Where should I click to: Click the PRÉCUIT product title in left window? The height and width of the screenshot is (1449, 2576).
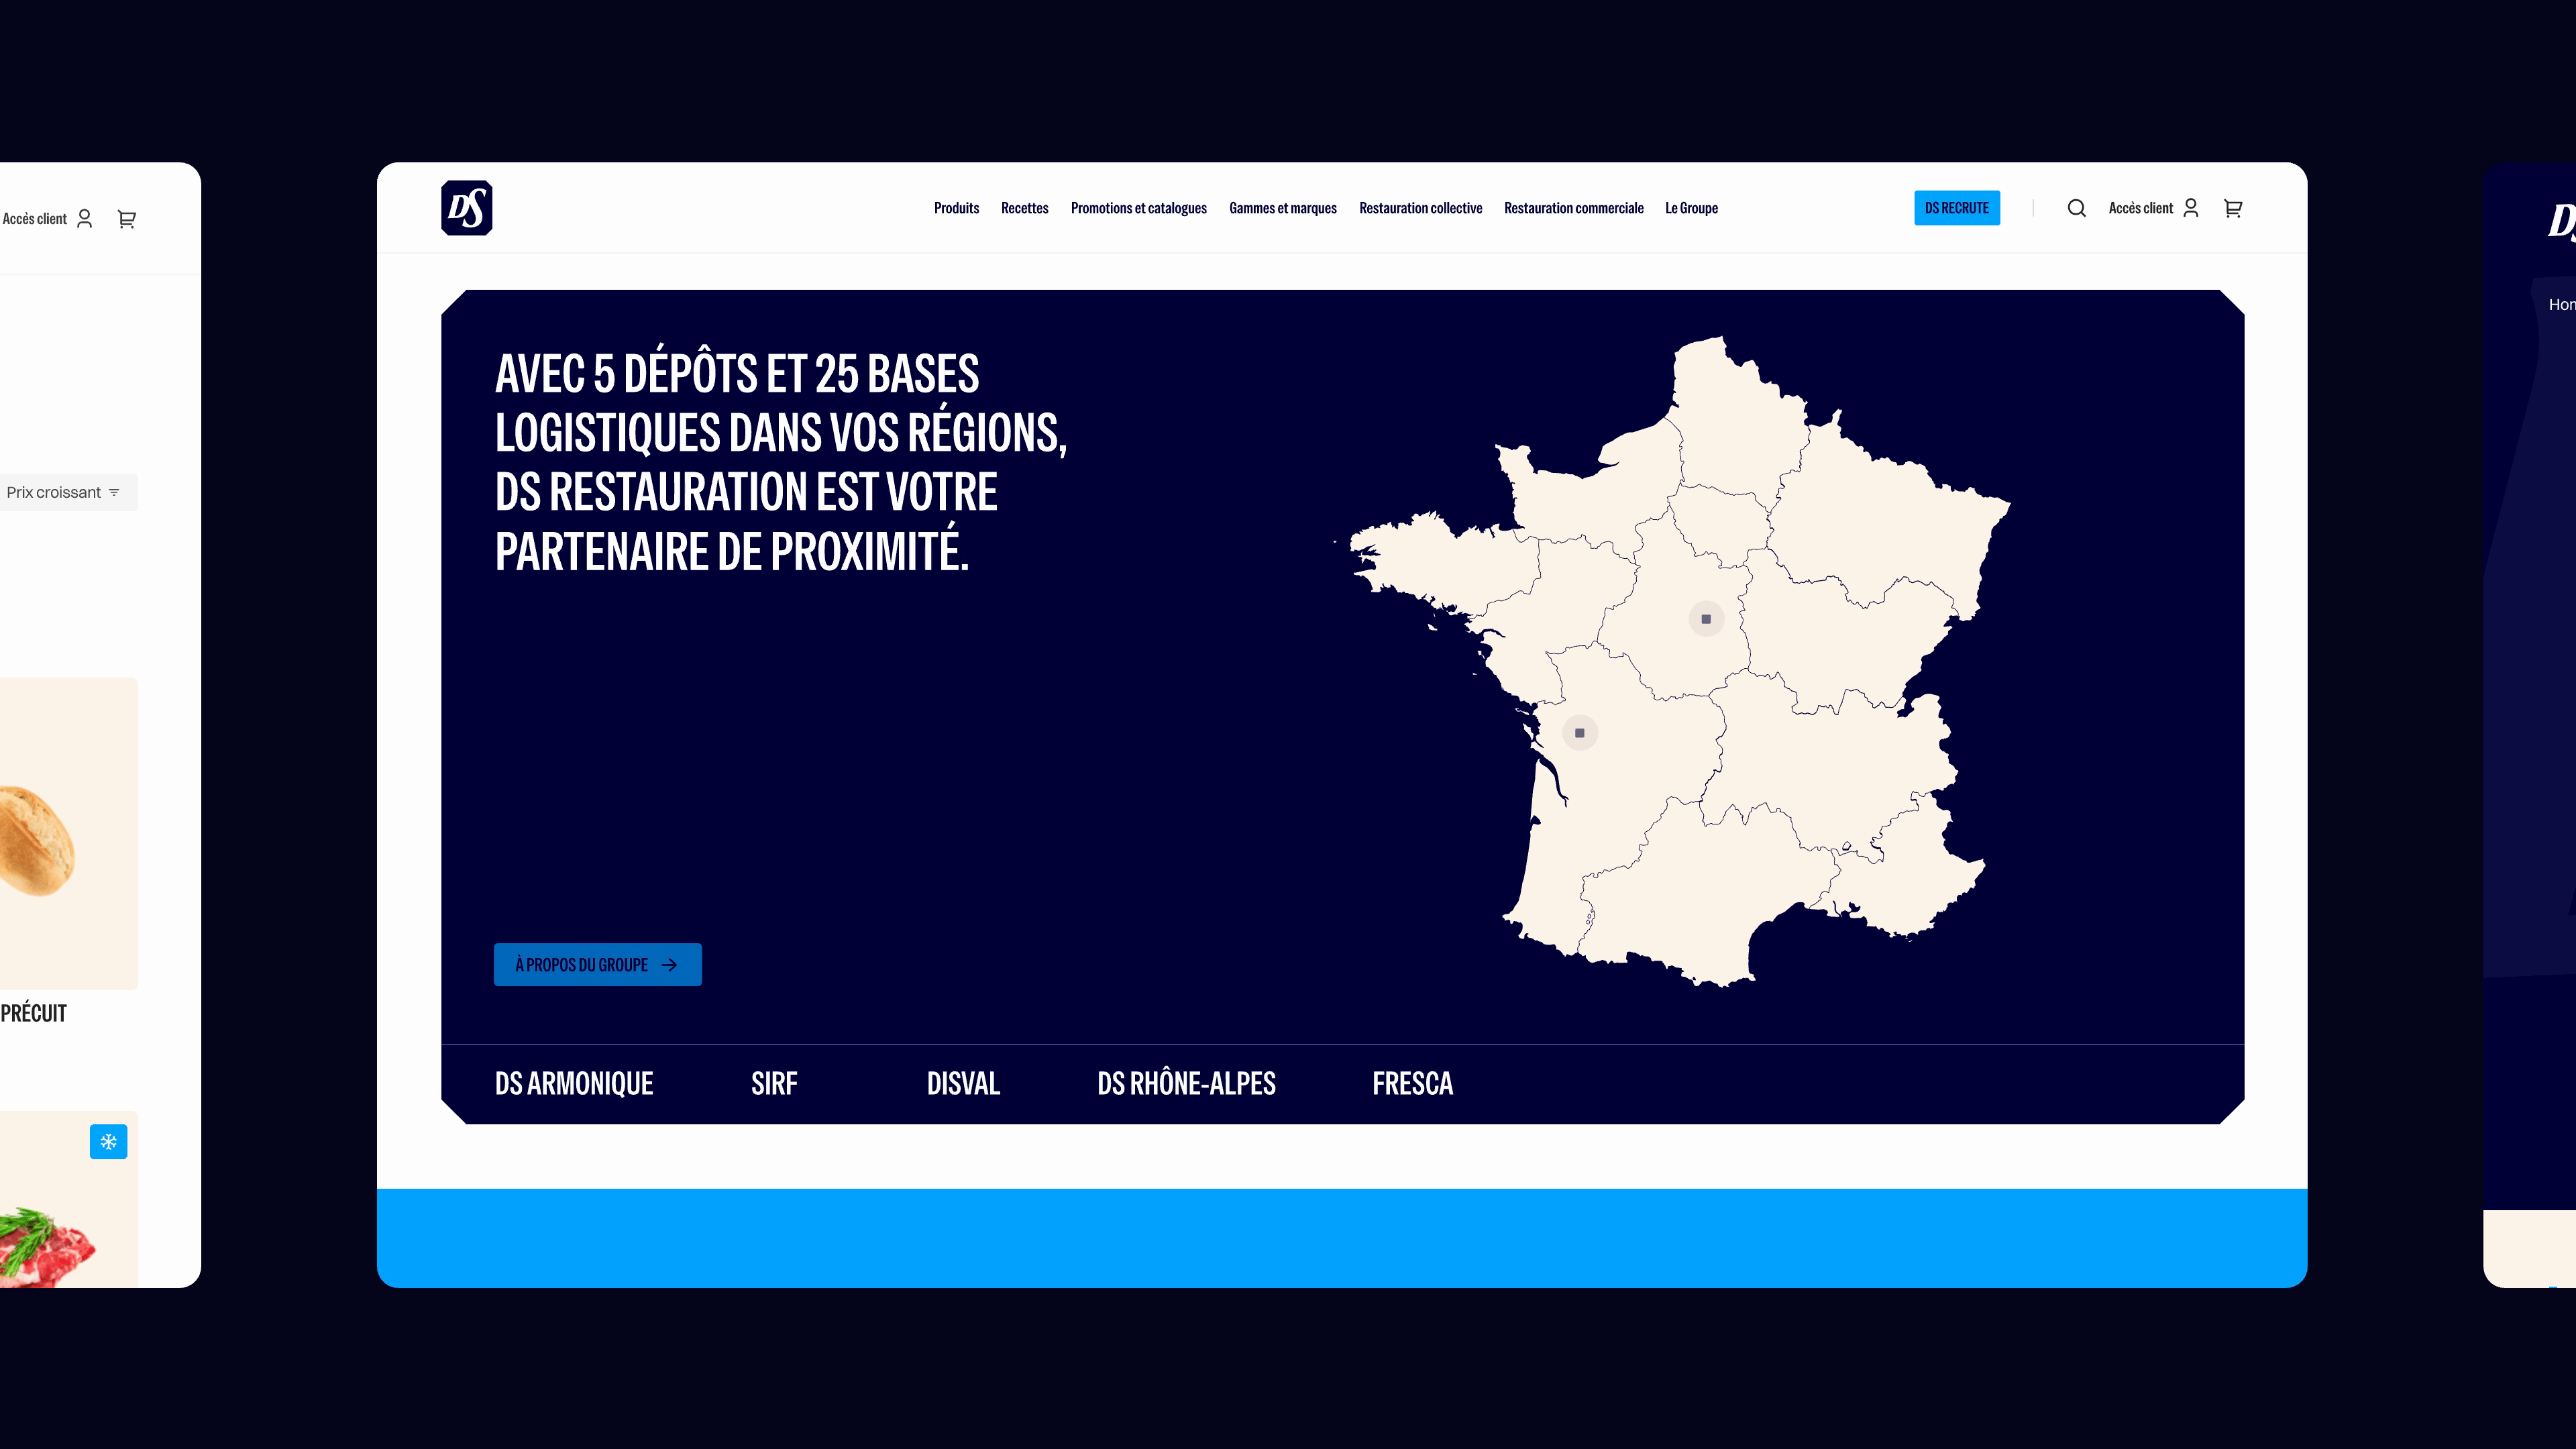pos(34,1013)
